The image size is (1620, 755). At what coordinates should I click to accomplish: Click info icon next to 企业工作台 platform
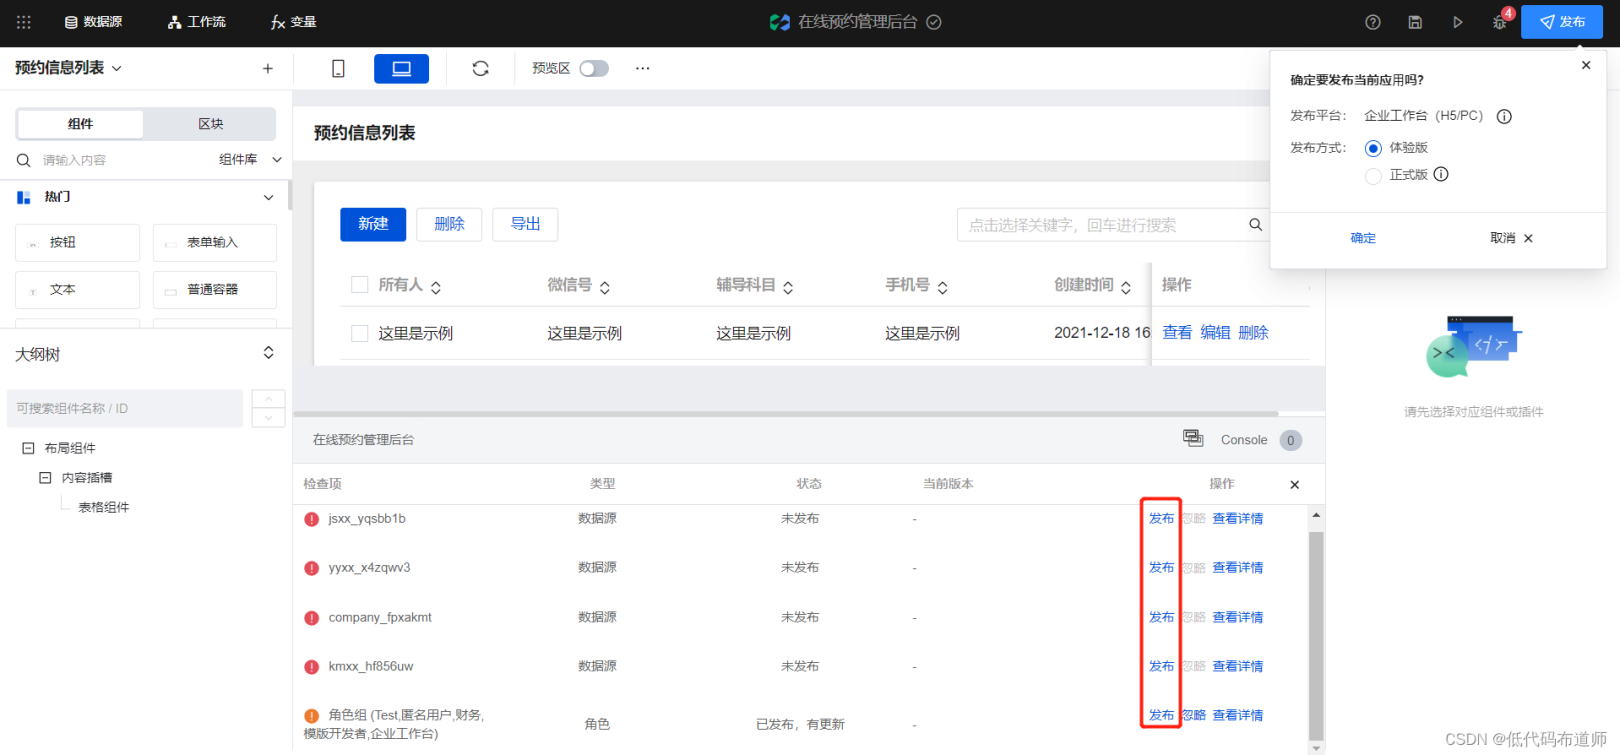click(1504, 117)
